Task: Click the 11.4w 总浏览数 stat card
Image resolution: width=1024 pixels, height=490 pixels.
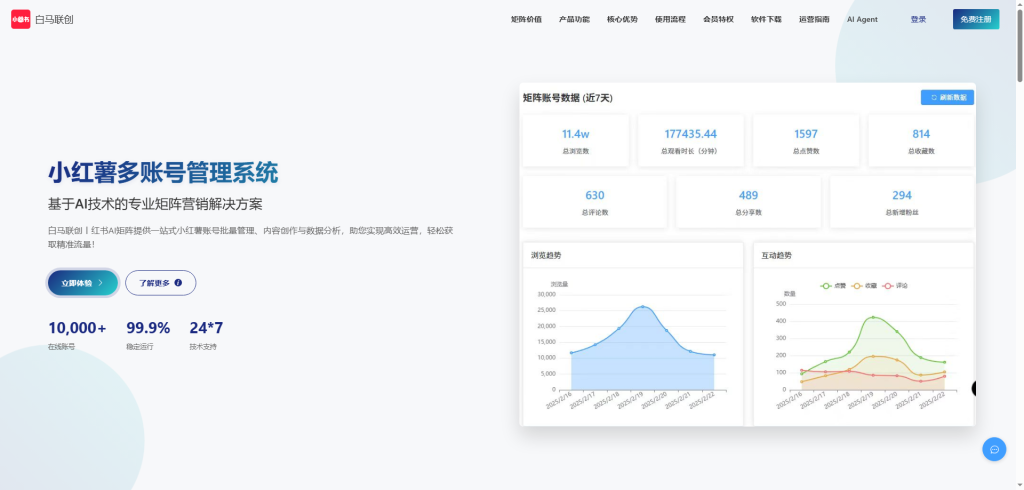Action: pyautogui.click(x=576, y=140)
